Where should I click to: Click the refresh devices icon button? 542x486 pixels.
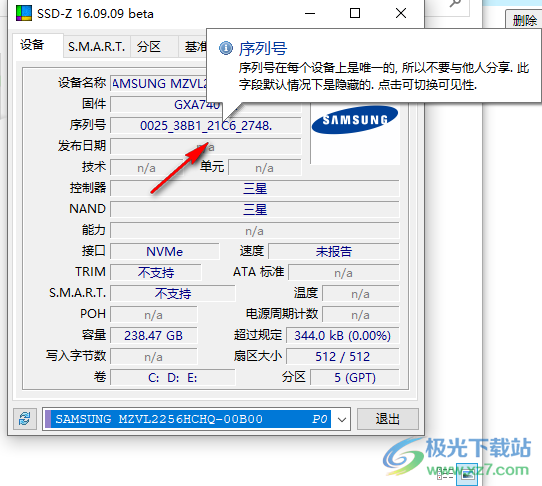click(x=25, y=419)
